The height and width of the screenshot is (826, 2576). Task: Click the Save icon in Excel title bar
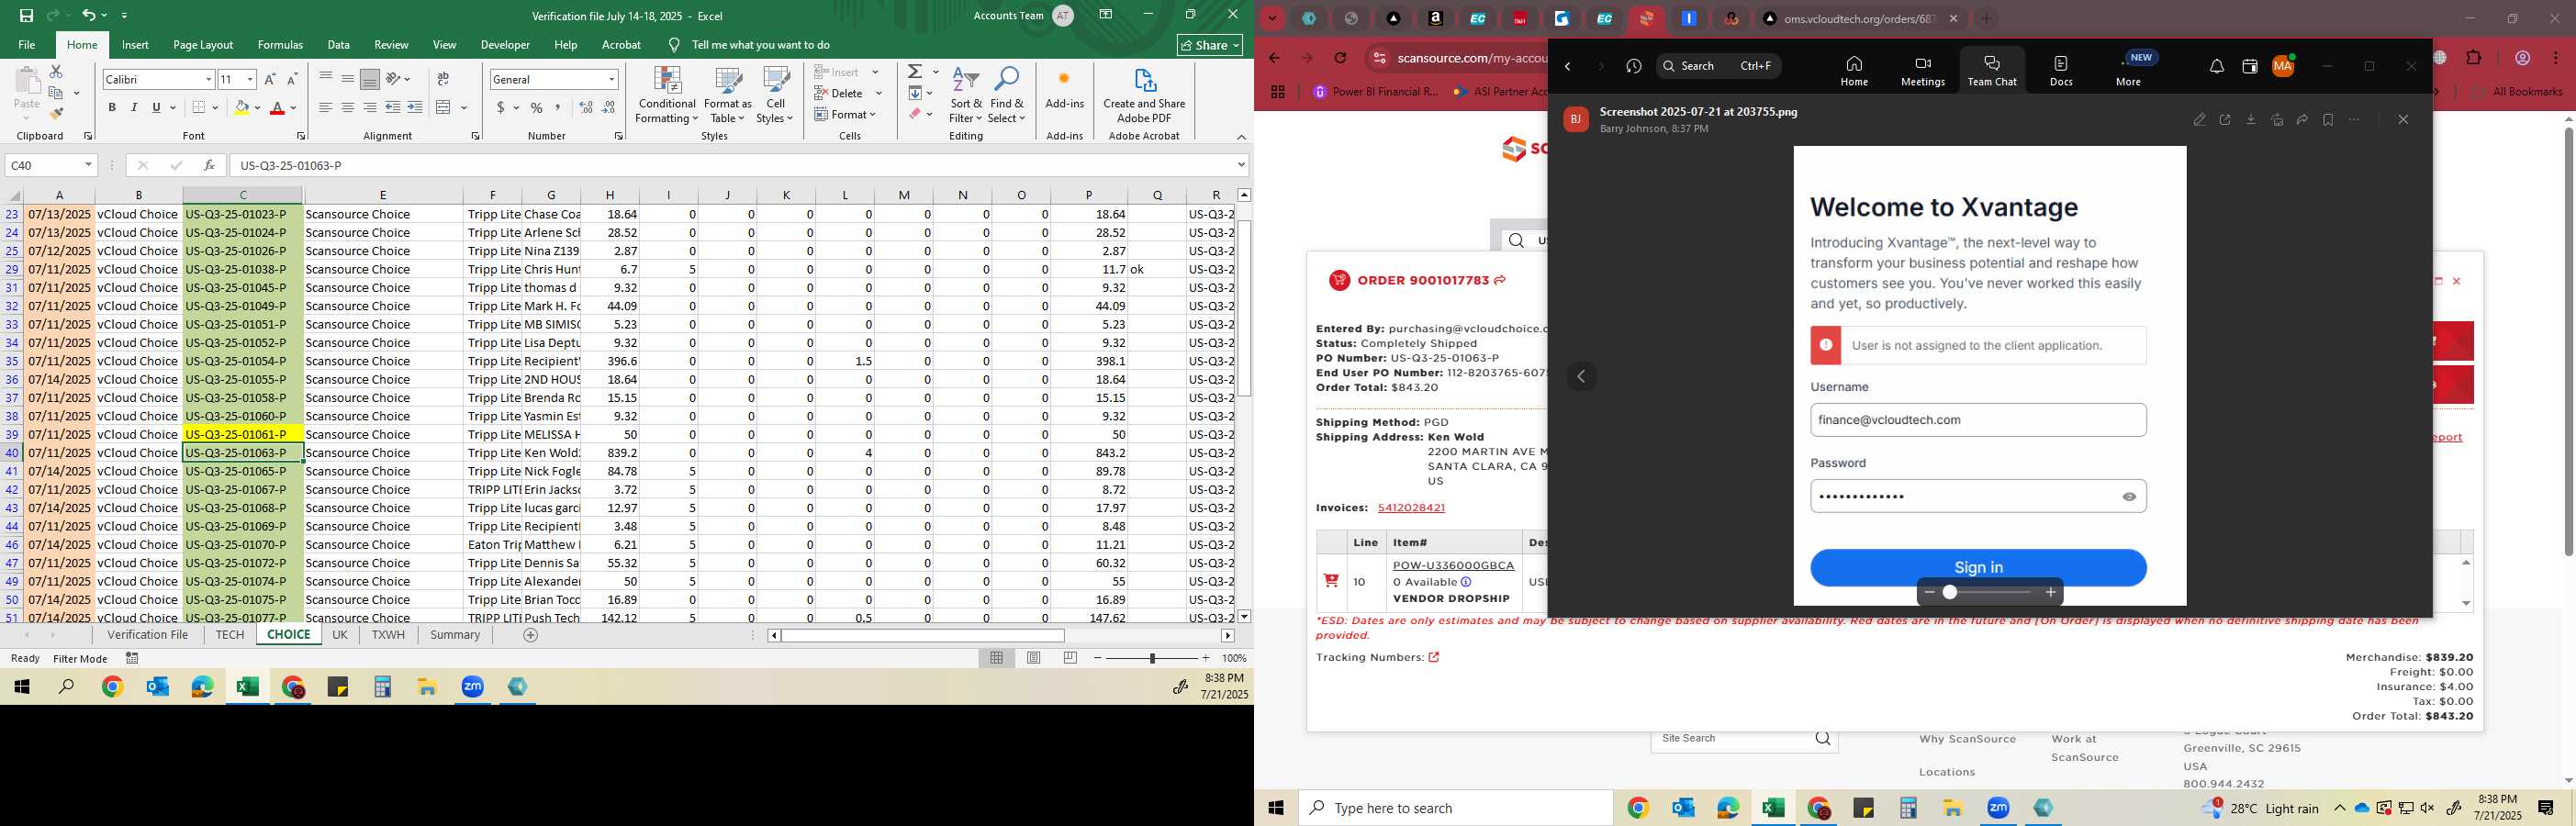coord(26,15)
